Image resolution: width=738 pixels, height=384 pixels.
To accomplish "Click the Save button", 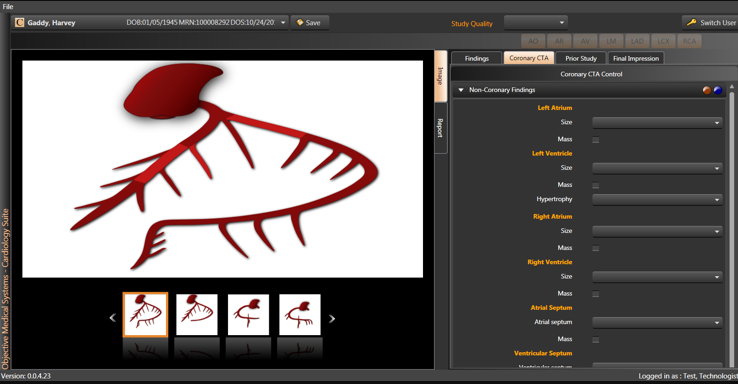I will (x=309, y=23).
